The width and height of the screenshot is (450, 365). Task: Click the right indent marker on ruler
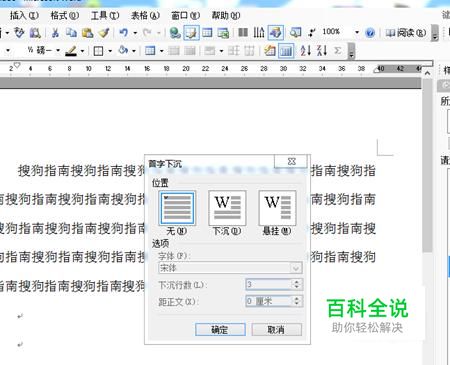pos(377,69)
